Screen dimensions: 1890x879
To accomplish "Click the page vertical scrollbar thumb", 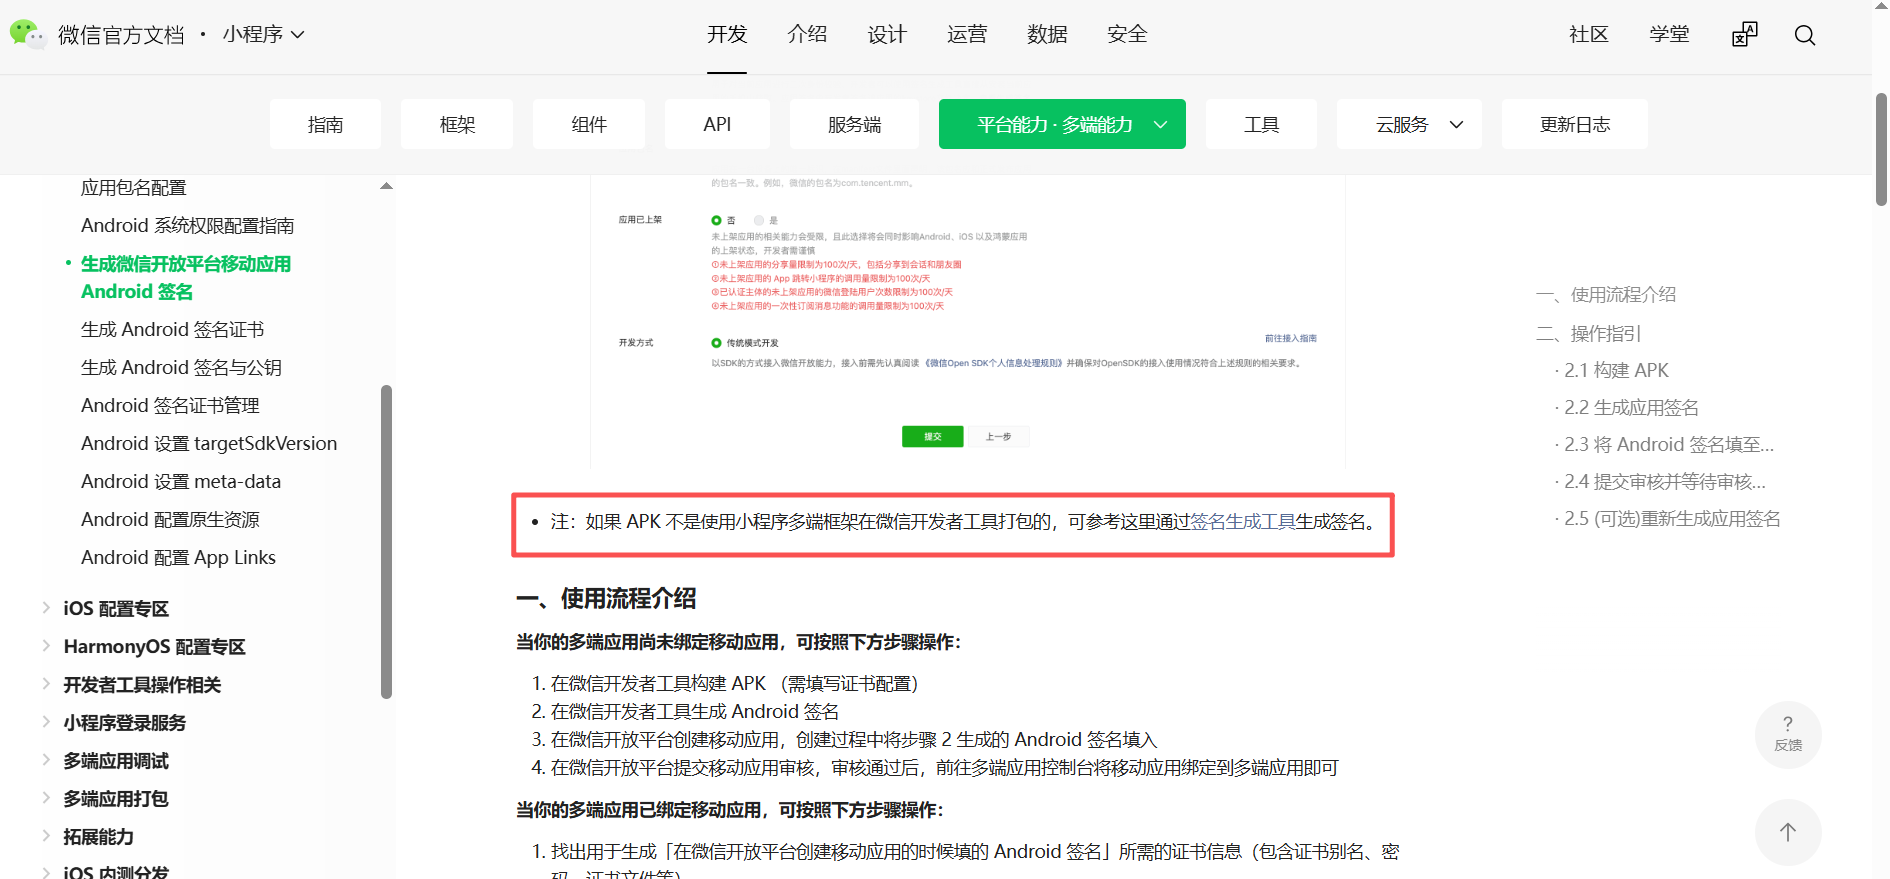I will click(1881, 149).
